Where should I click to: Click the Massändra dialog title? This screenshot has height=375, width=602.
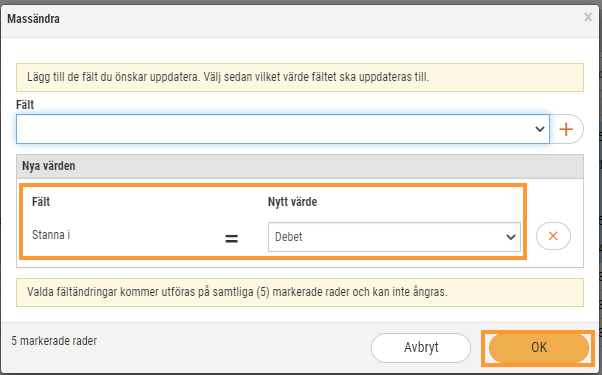tap(33, 19)
